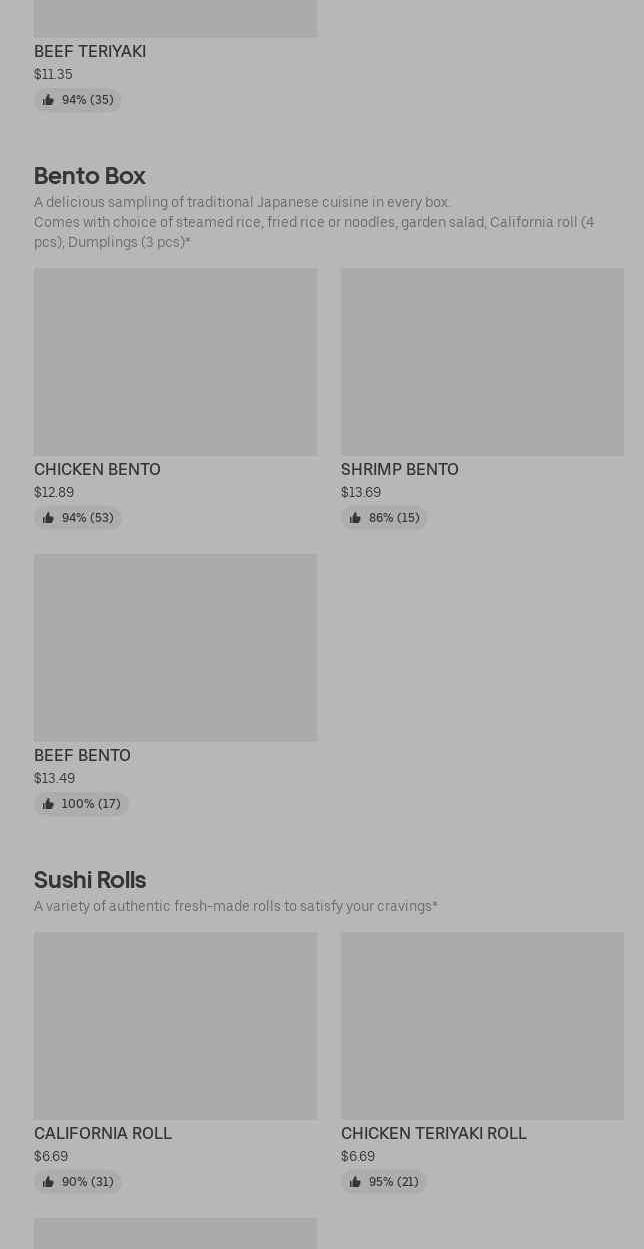Click the Sushi Rolls section heading
Image resolution: width=644 pixels, height=1249 pixels.
coord(90,880)
